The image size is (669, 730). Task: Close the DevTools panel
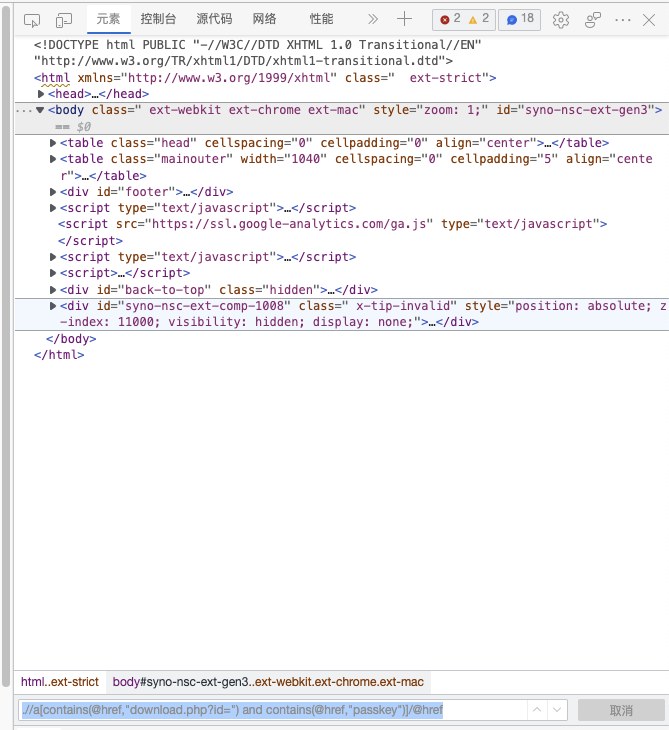coord(649,19)
